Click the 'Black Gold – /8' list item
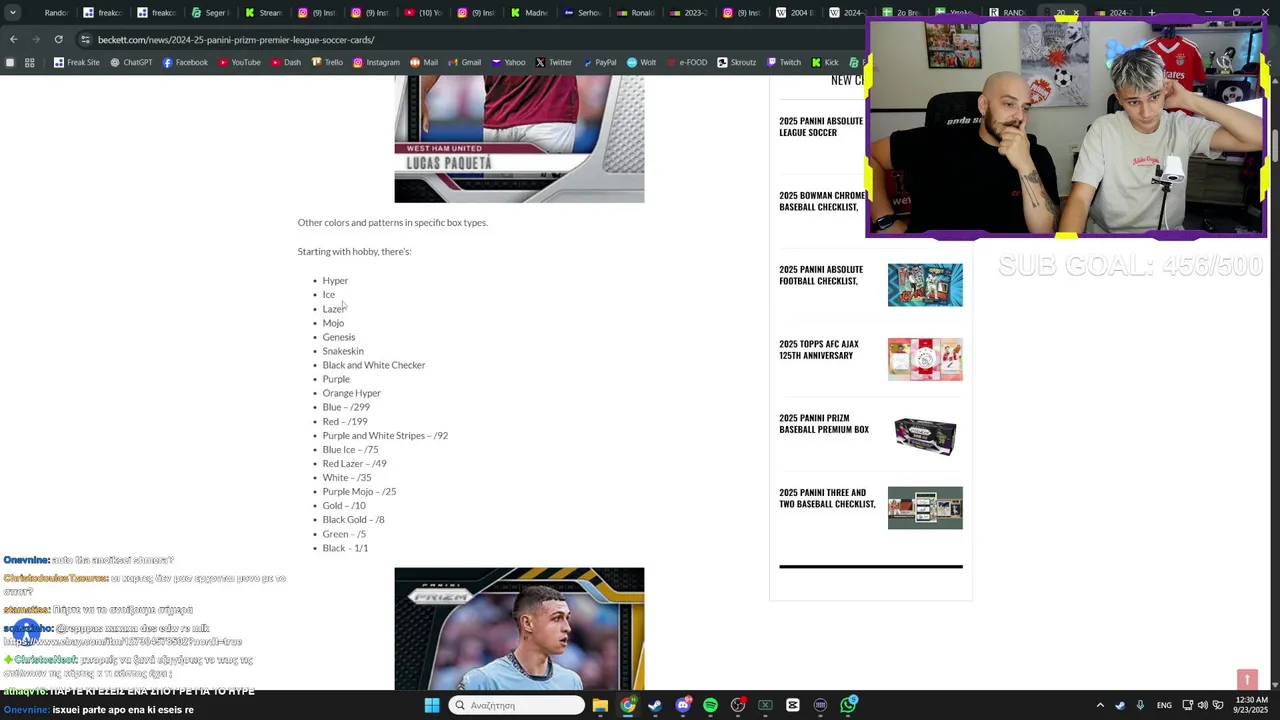Viewport: 1280px width, 720px height. point(353,519)
